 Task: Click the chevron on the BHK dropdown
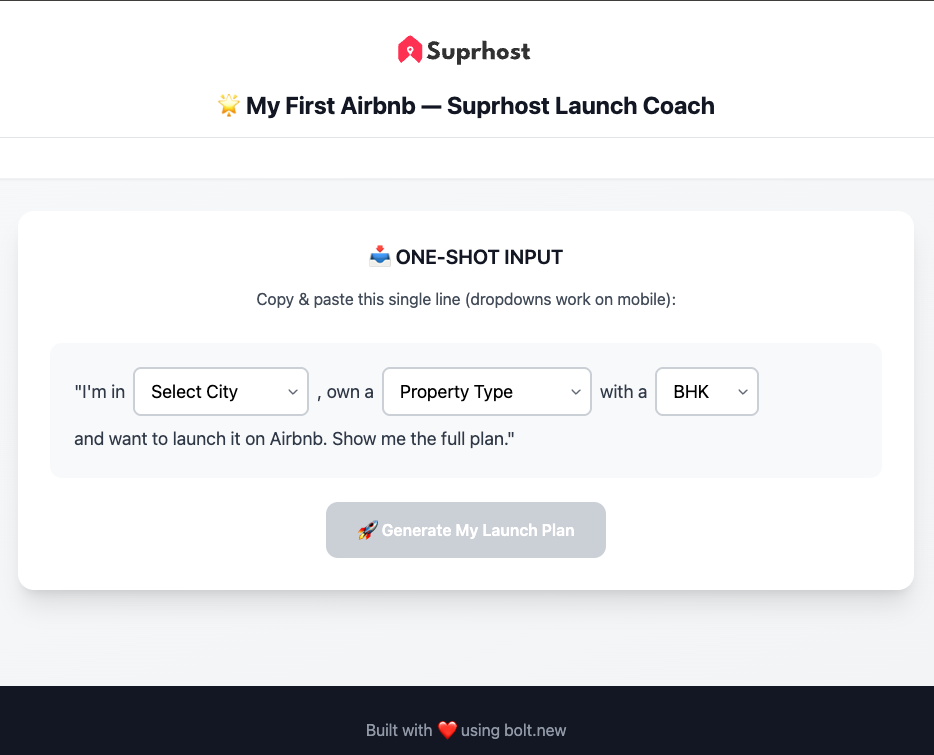click(x=742, y=391)
